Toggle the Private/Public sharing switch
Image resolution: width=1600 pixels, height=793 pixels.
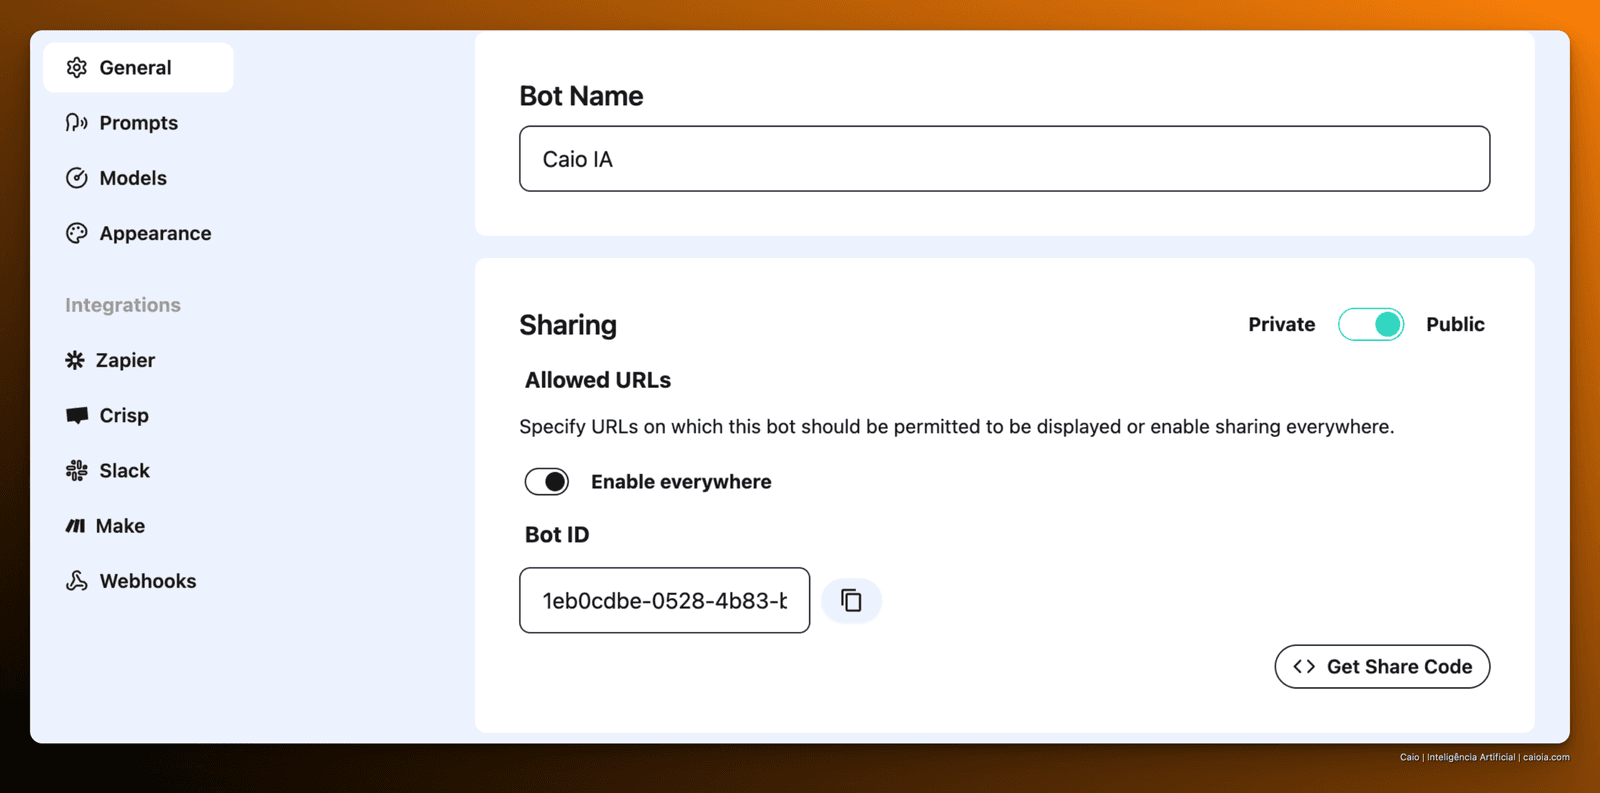pos(1371,324)
